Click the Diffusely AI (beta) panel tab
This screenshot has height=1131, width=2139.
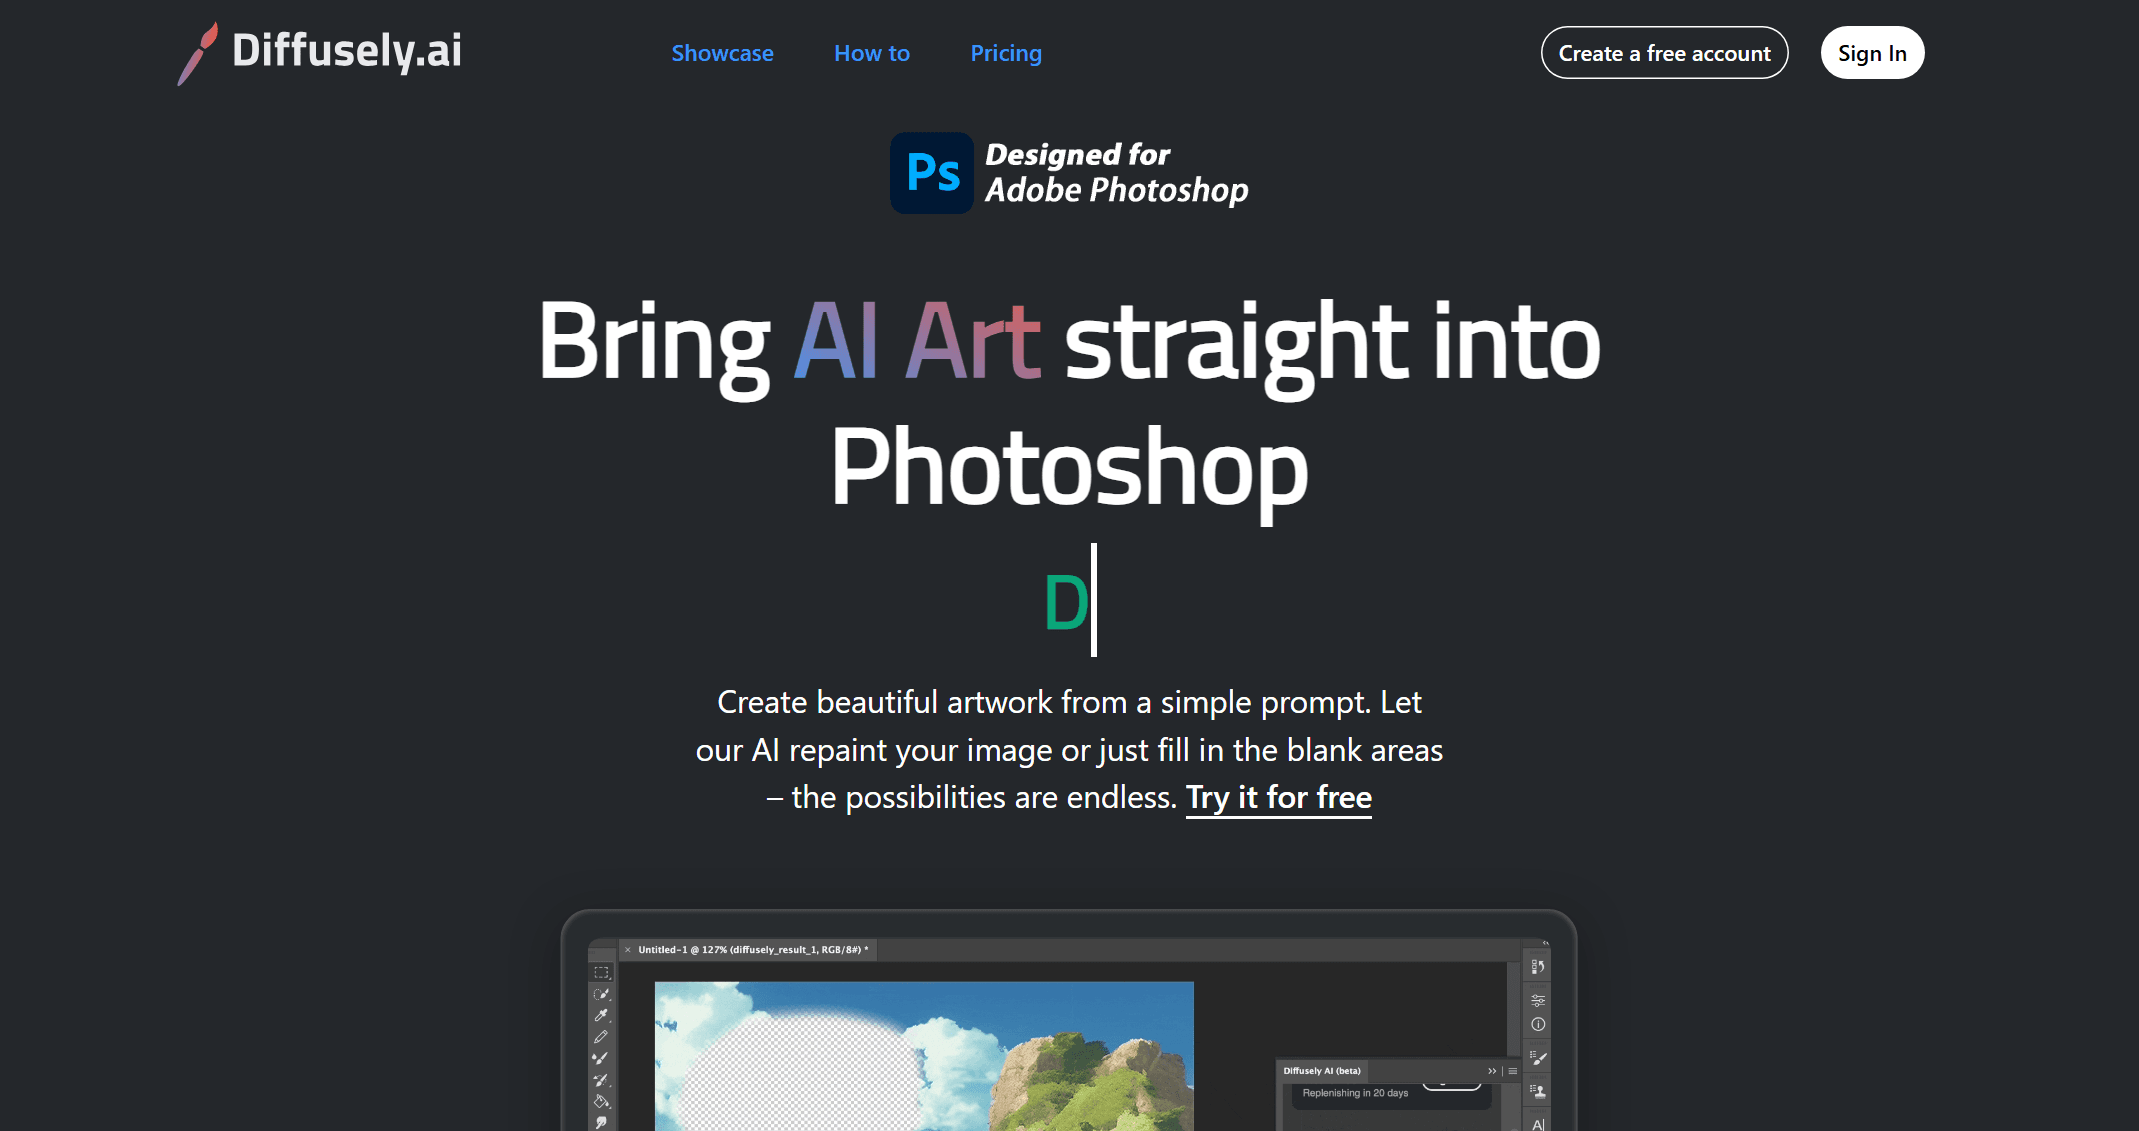(1321, 1071)
